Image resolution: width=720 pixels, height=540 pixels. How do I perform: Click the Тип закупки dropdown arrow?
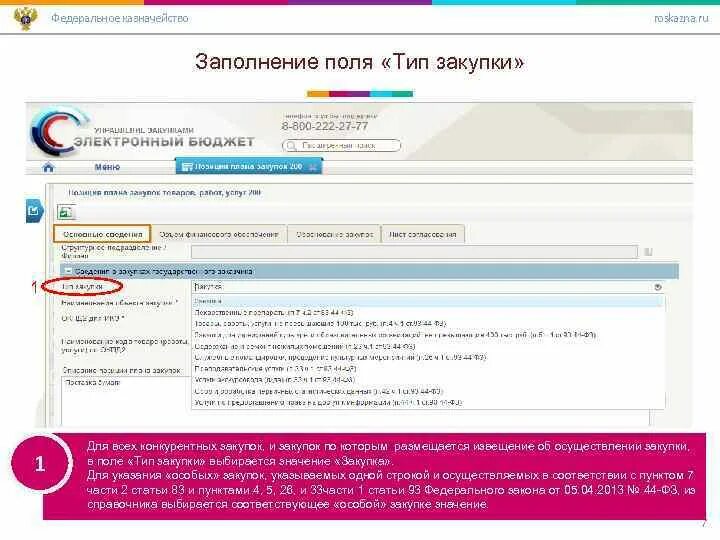(658, 287)
